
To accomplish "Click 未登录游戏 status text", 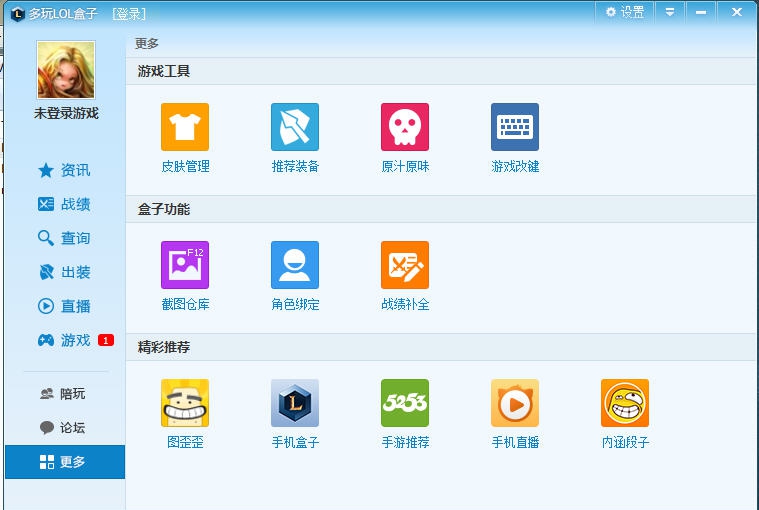I will [x=66, y=113].
